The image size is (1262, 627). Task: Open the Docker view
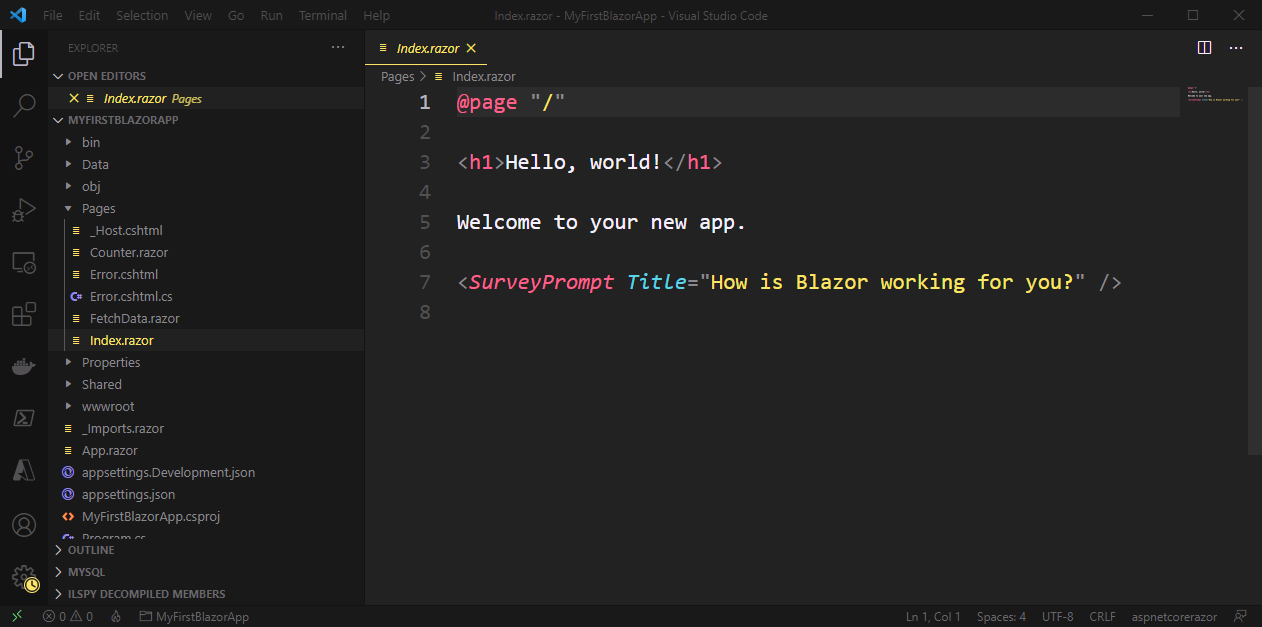24,367
